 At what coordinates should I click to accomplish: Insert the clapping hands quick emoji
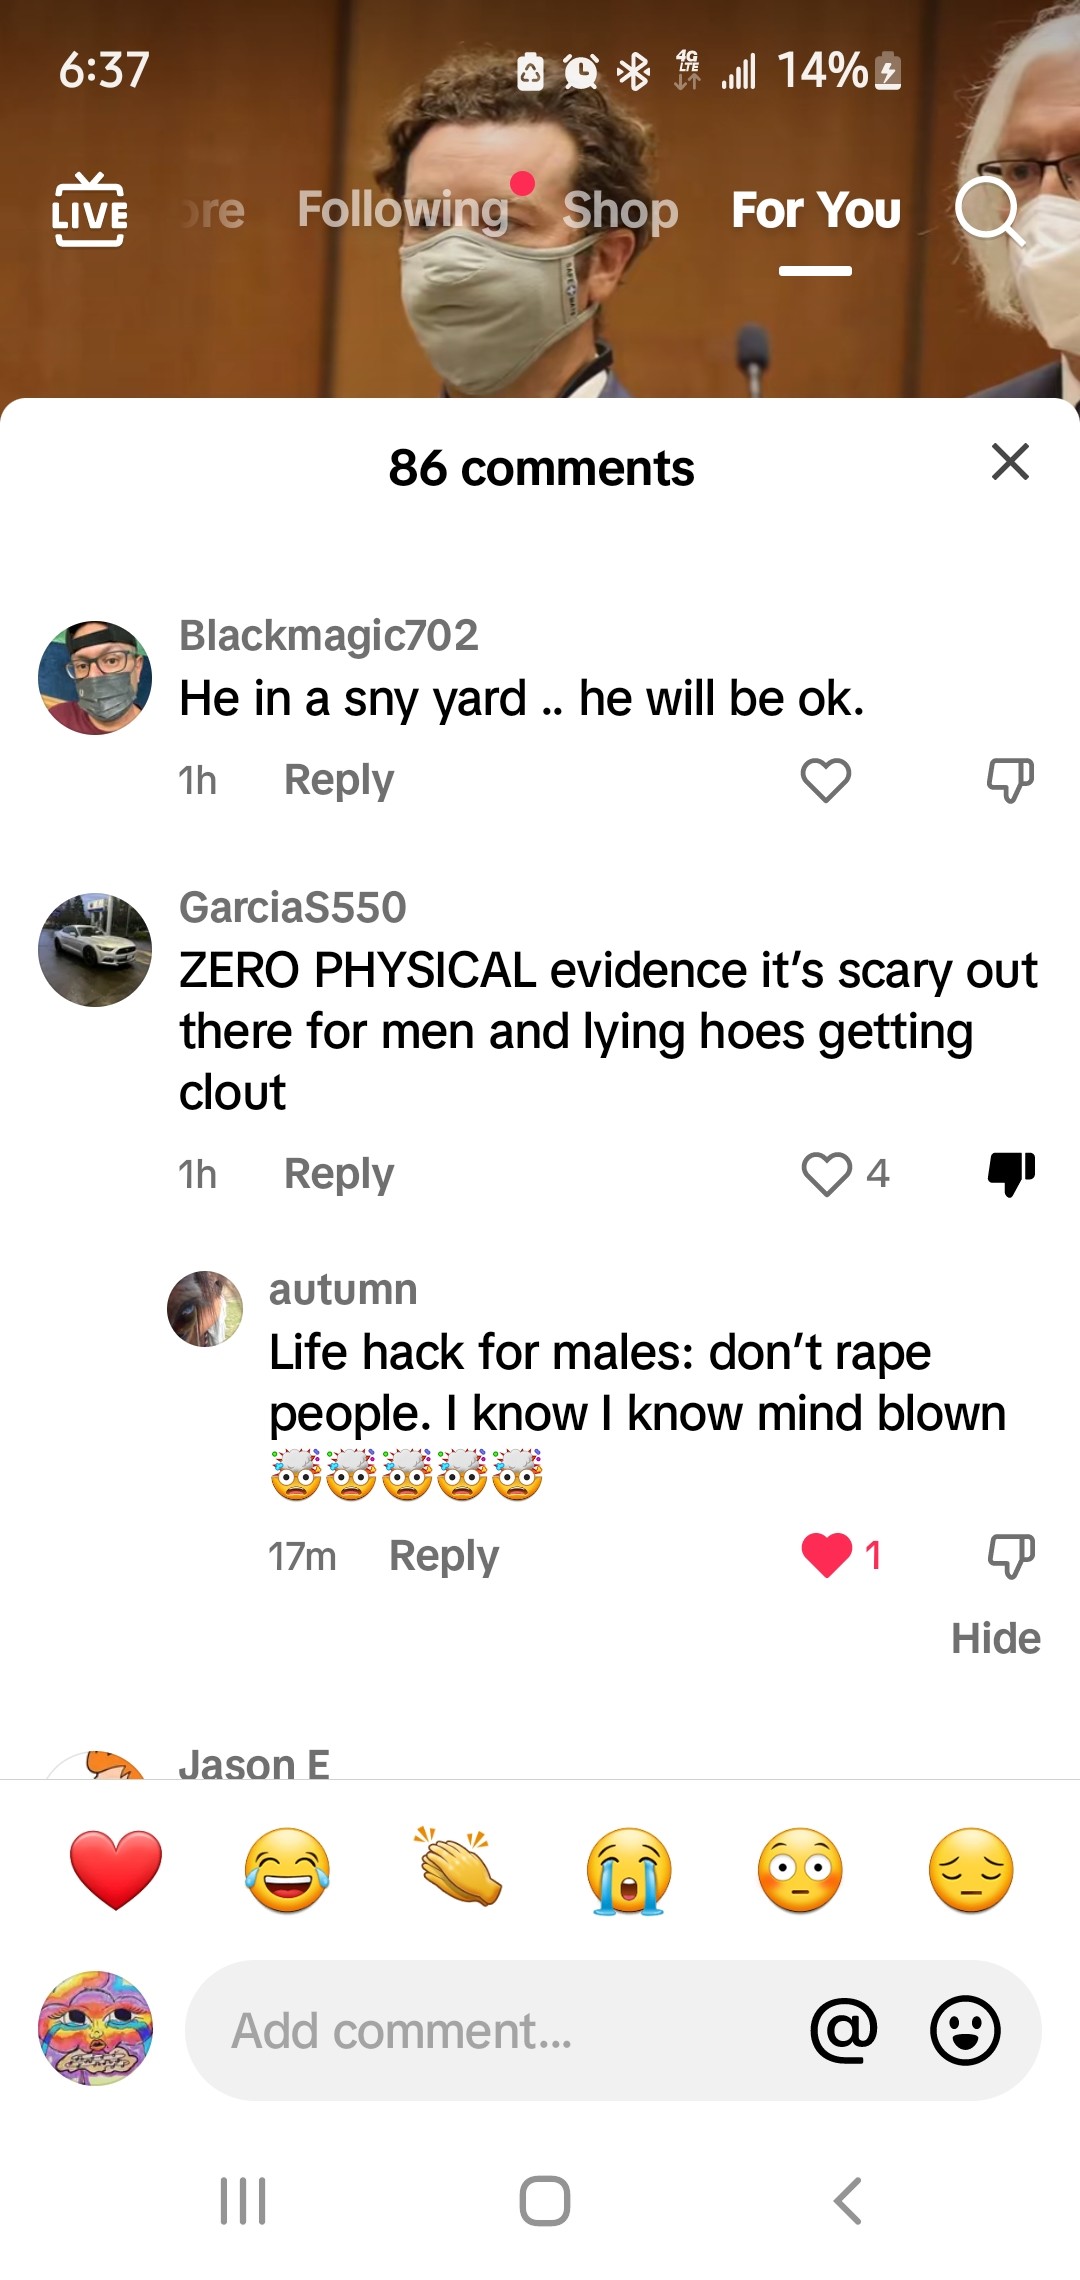[458, 1866]
